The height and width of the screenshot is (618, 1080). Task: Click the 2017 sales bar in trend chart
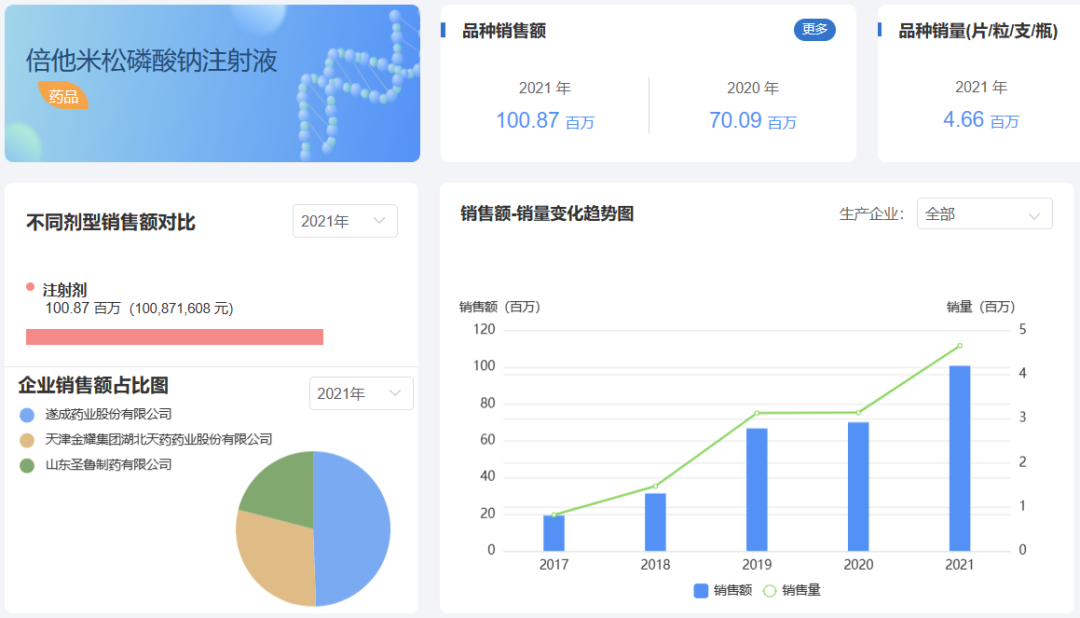tap(554, 533)
